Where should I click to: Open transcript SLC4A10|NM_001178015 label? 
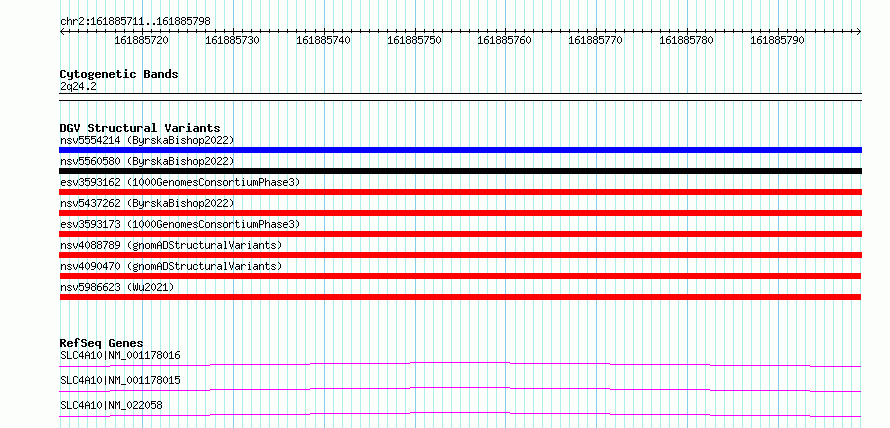click(120, 380)
